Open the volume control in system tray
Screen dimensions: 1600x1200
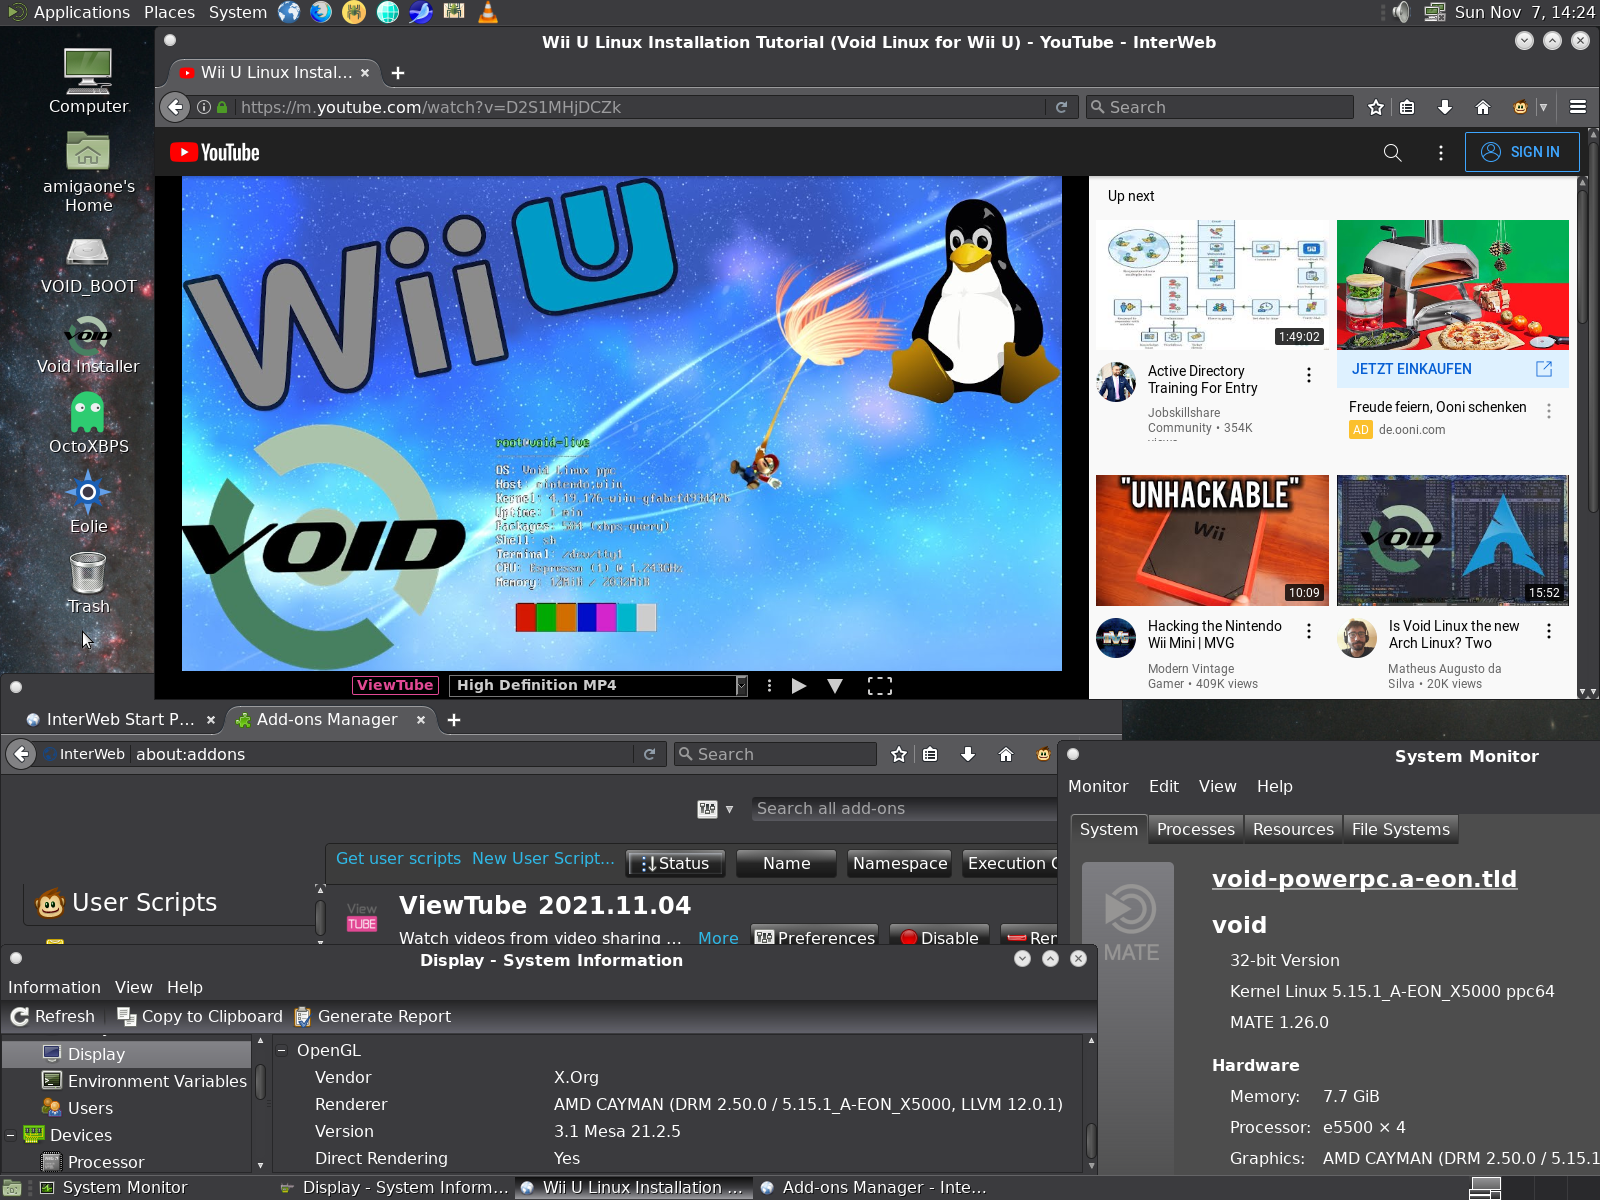click(1401, 12)
